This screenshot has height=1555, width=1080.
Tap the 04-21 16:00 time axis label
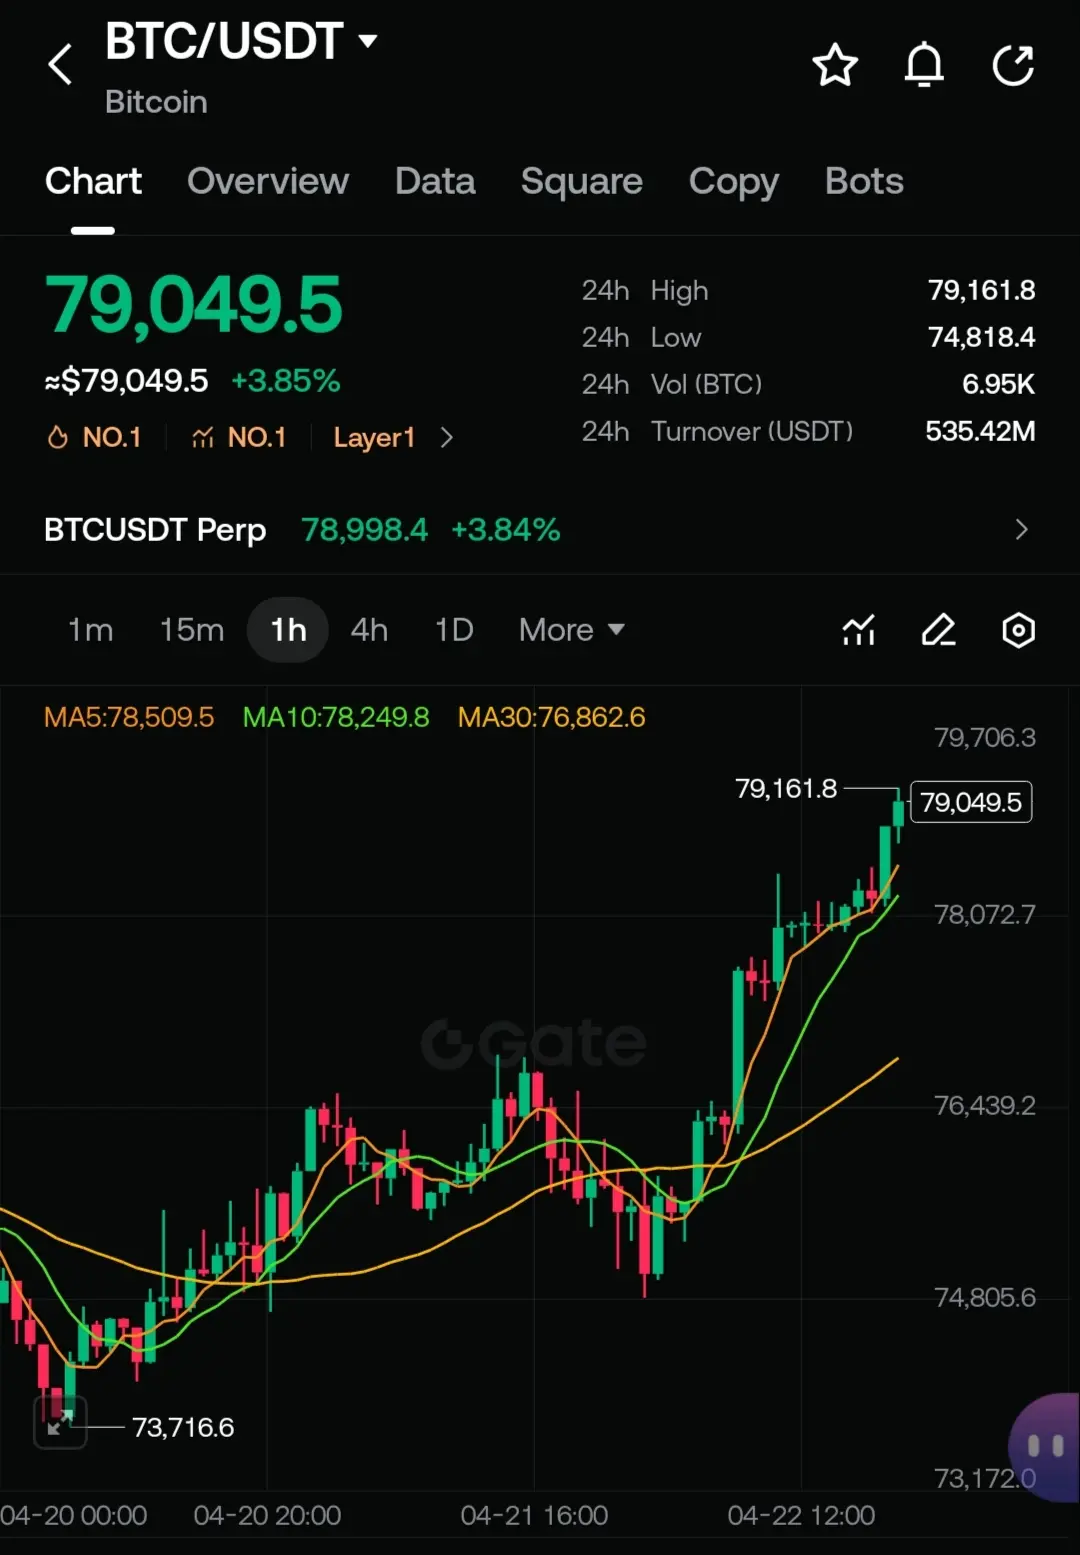coord(534,1515)
